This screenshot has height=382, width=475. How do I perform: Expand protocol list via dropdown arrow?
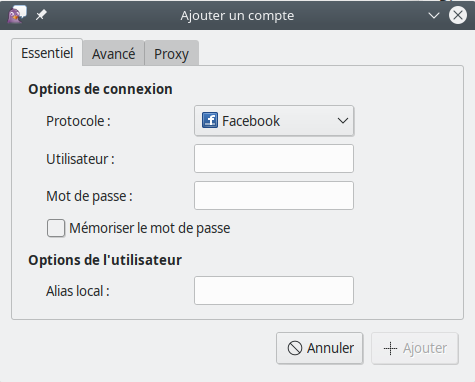click(343, 121)
